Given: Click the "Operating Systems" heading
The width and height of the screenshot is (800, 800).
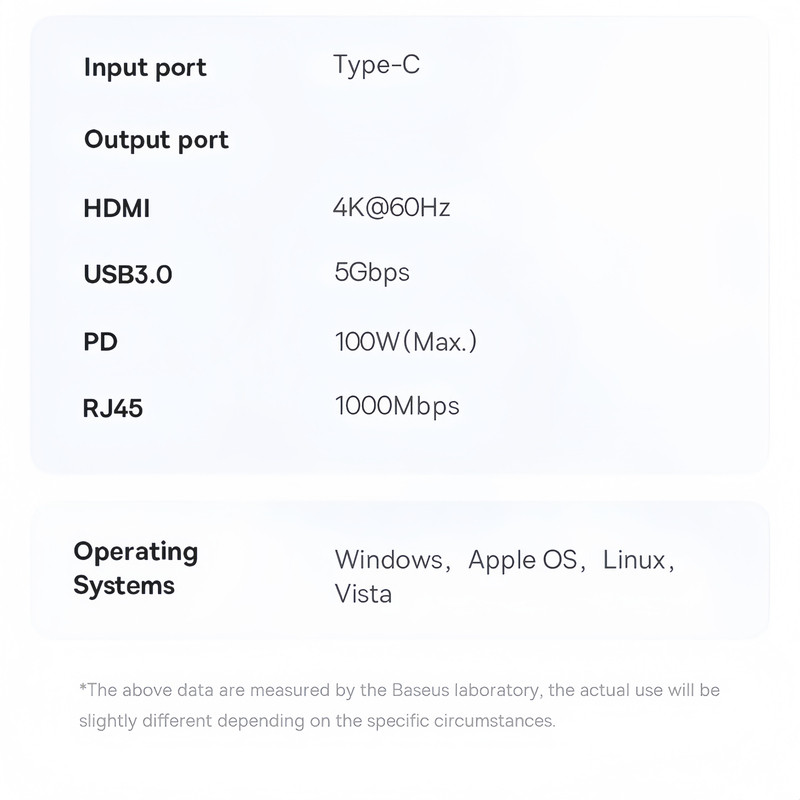Looking at the screenshot, I should click(135, 568).
